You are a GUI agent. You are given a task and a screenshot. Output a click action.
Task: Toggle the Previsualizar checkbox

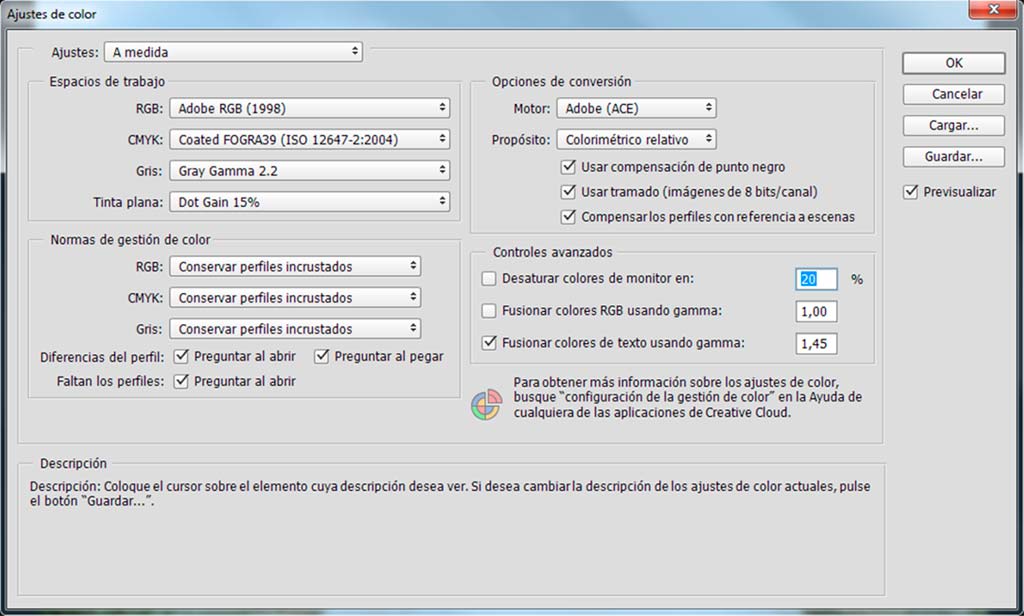pos(910,192)
